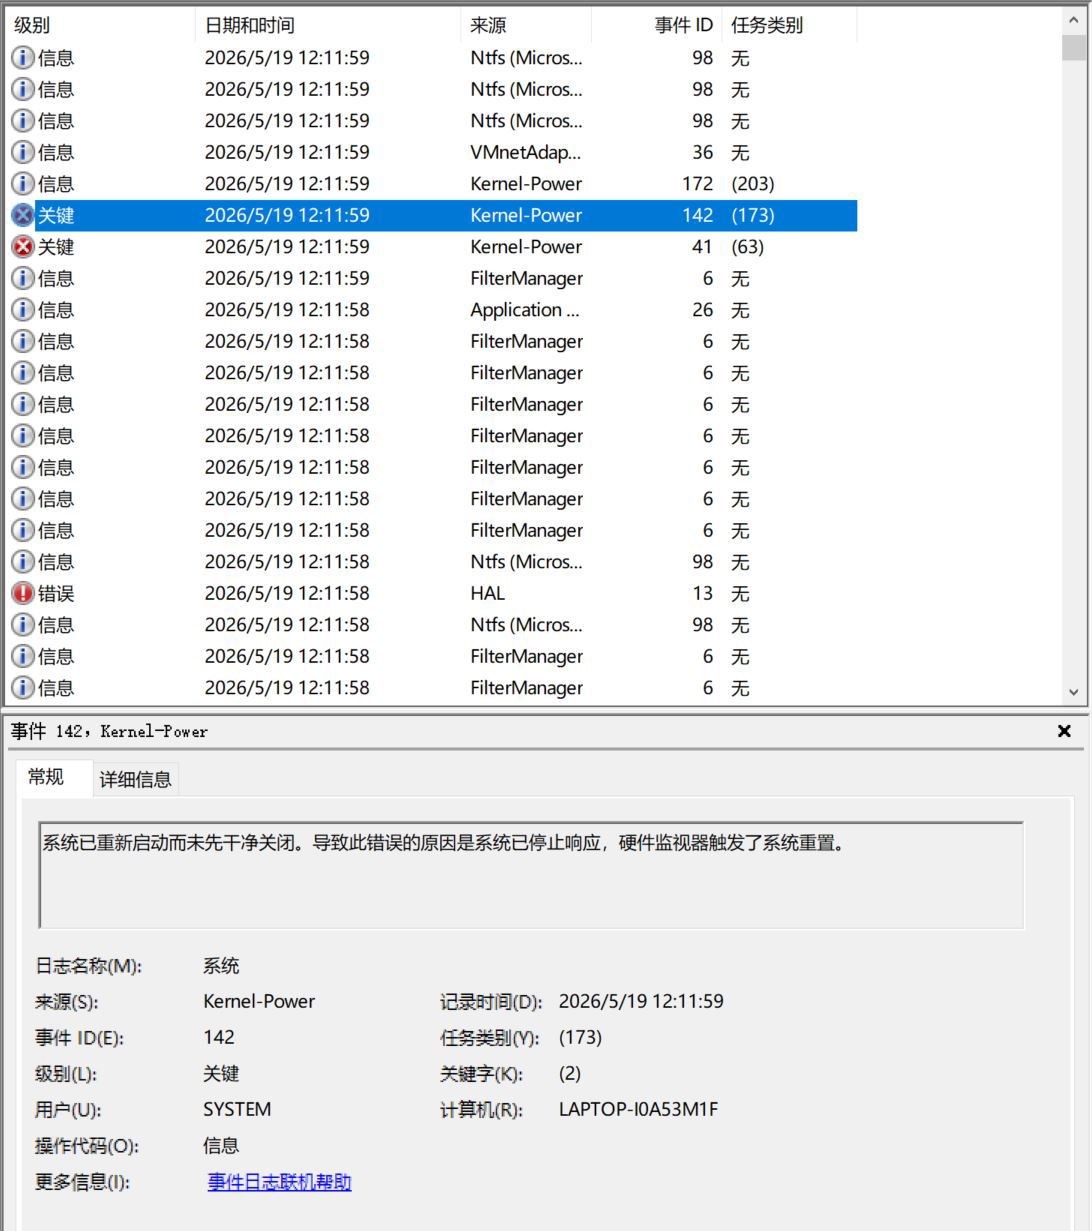Select the HAL source cell
The height and width of the screenshot is (1231, 1092).
pos(488,593)
